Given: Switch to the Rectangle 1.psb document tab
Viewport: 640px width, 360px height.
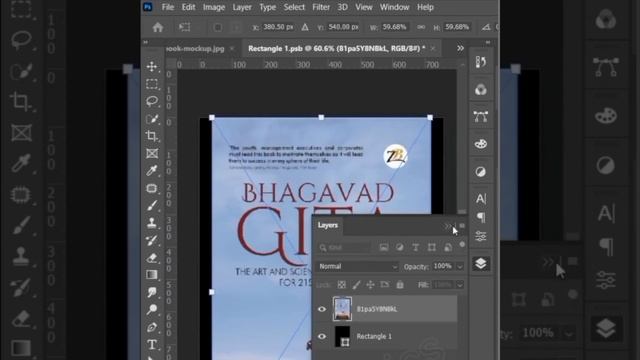Looking at the screenshot, I should pyautogui.click(x=337, y=49).
